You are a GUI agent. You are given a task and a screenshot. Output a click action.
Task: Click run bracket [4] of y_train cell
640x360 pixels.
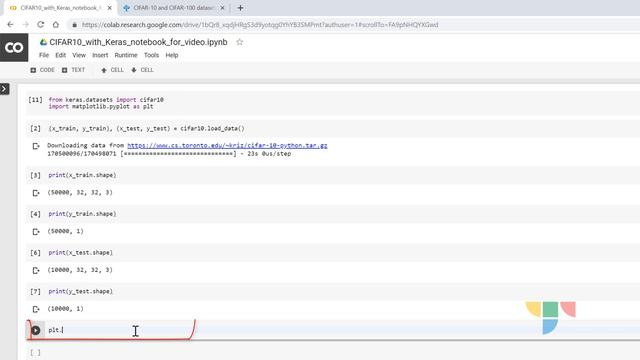(35, 214)
